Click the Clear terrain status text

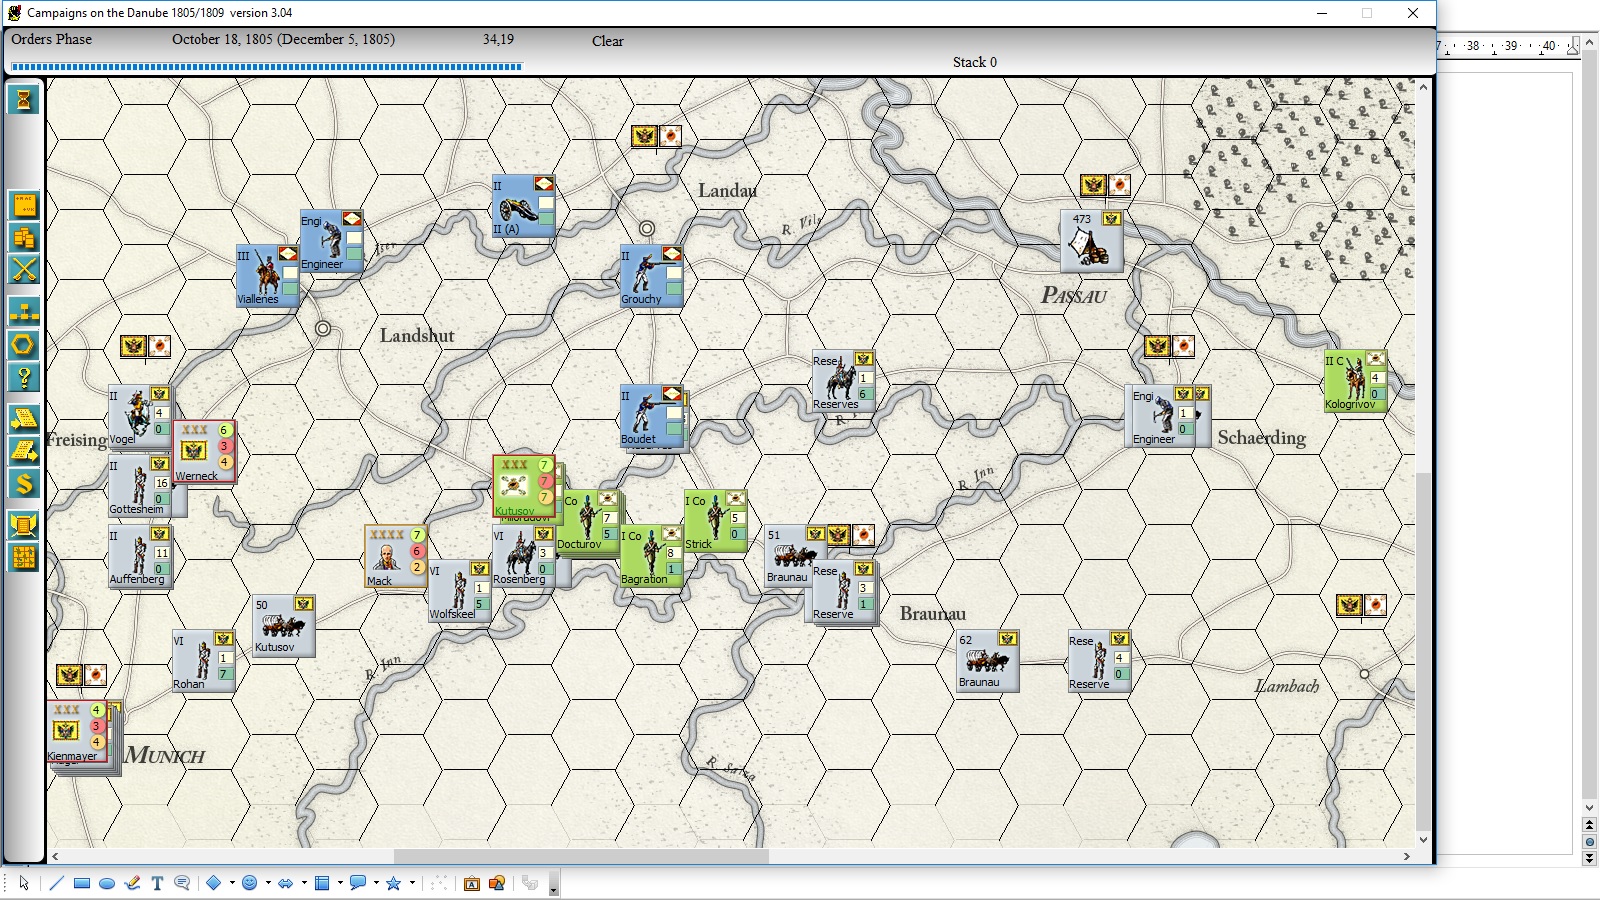[607, 41]
